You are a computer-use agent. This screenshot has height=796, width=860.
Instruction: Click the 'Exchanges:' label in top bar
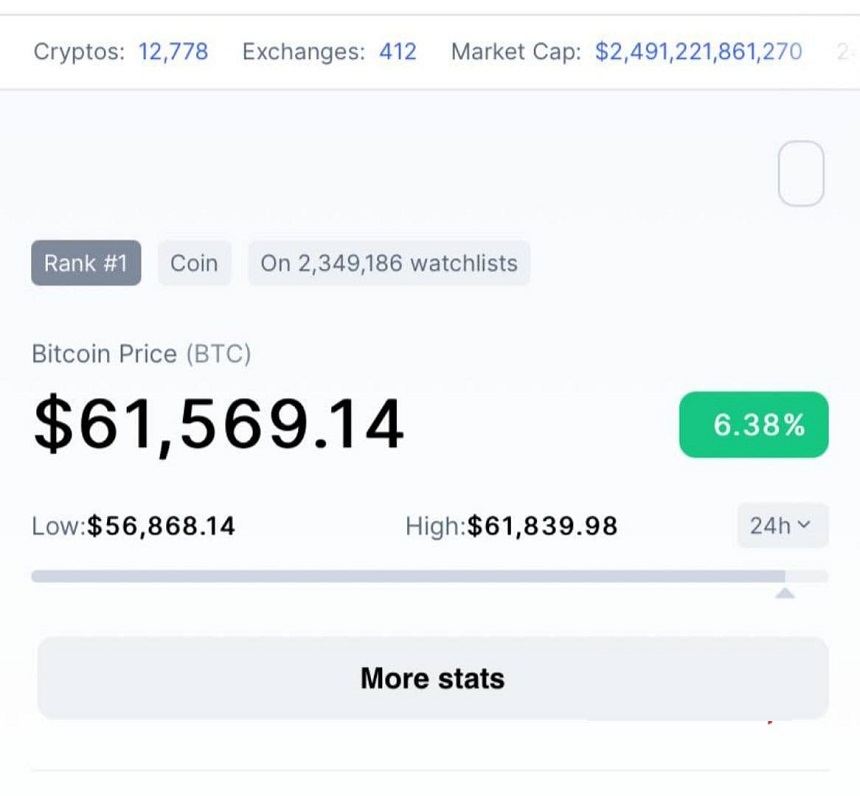tap(304, 52)
